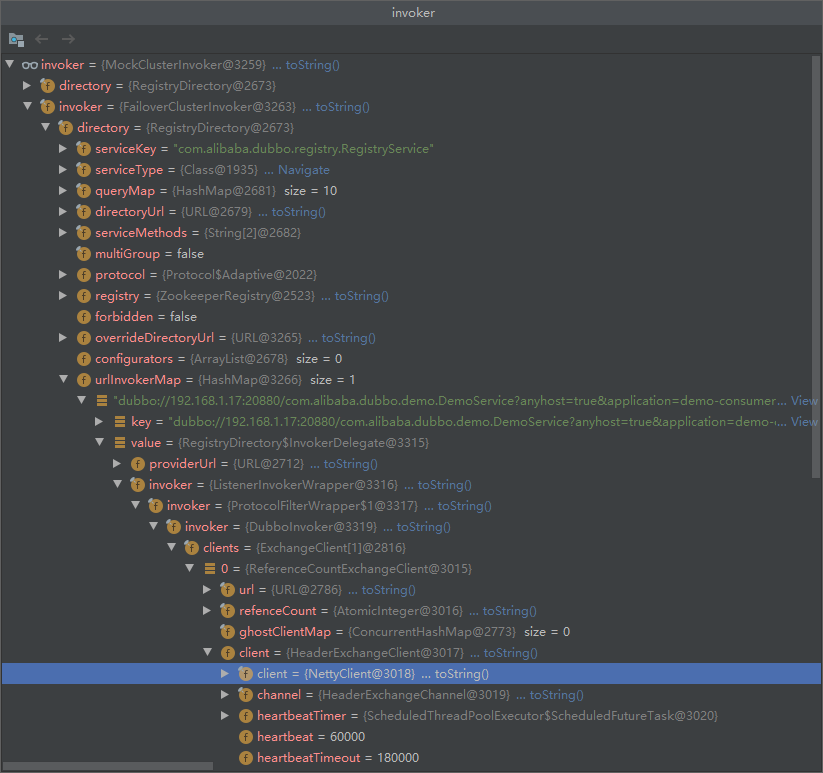The height and width of the screenshot is (773, 823).
Task: Select the protocol Protocol$Adaptive row
Action: pos(412,275)
